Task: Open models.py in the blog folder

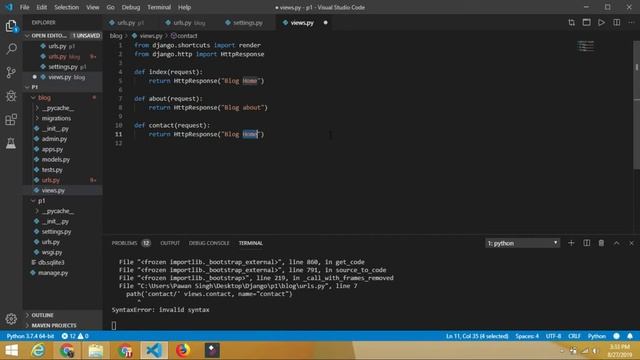Action: (56, 159)
